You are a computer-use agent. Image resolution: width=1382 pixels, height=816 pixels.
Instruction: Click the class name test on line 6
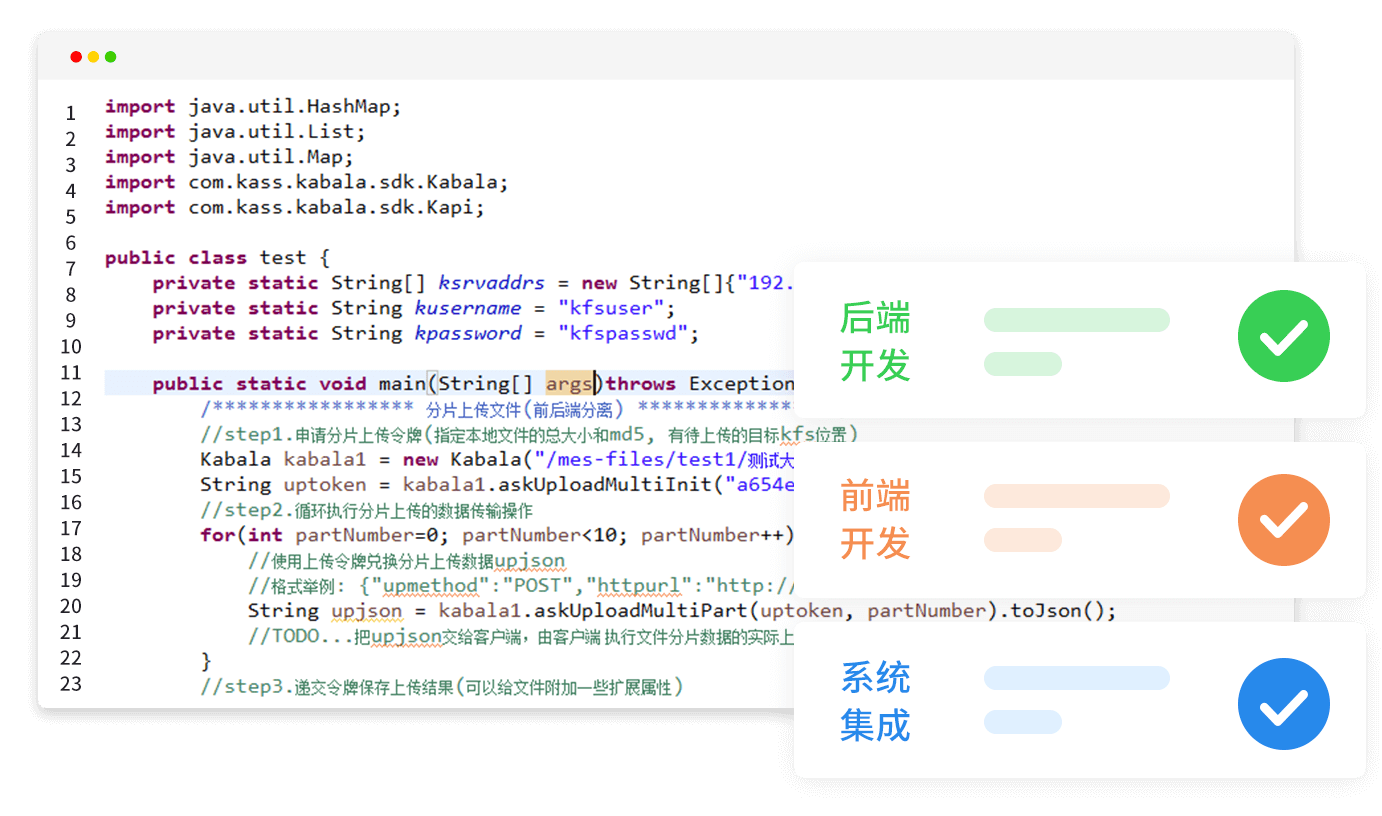[283, 257]
